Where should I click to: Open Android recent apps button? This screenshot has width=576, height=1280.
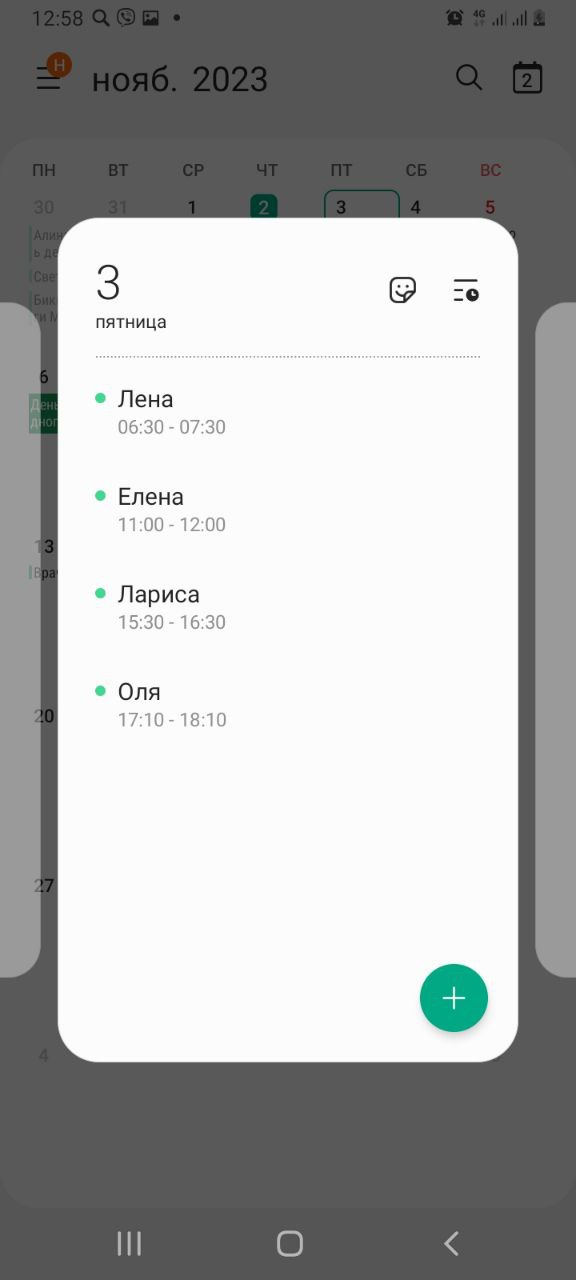coord(129,1243)
